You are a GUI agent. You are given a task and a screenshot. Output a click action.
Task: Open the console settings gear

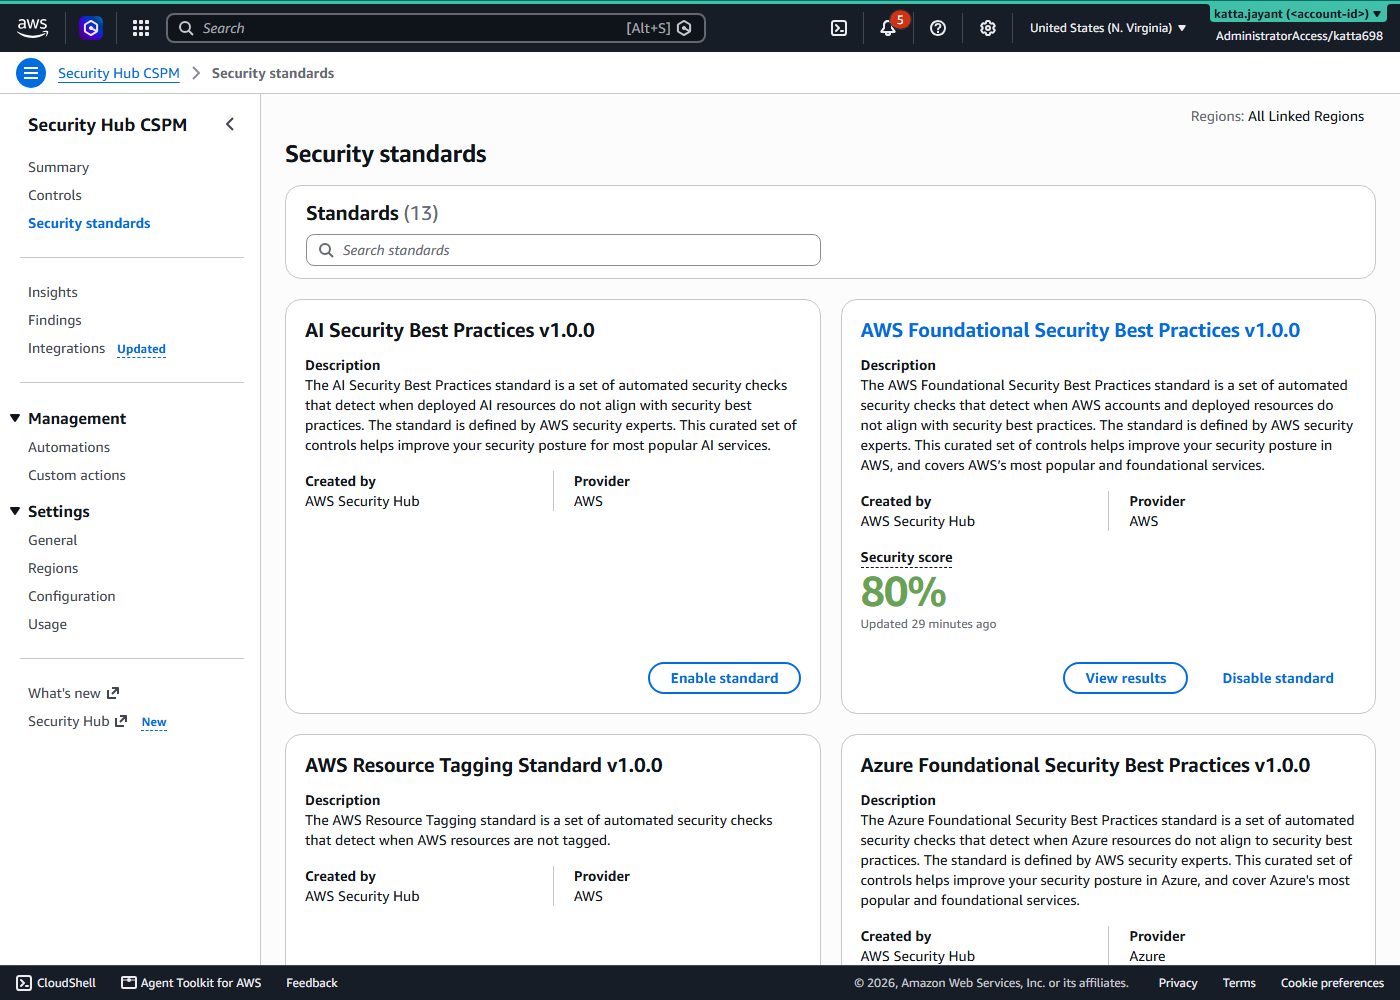988,28
